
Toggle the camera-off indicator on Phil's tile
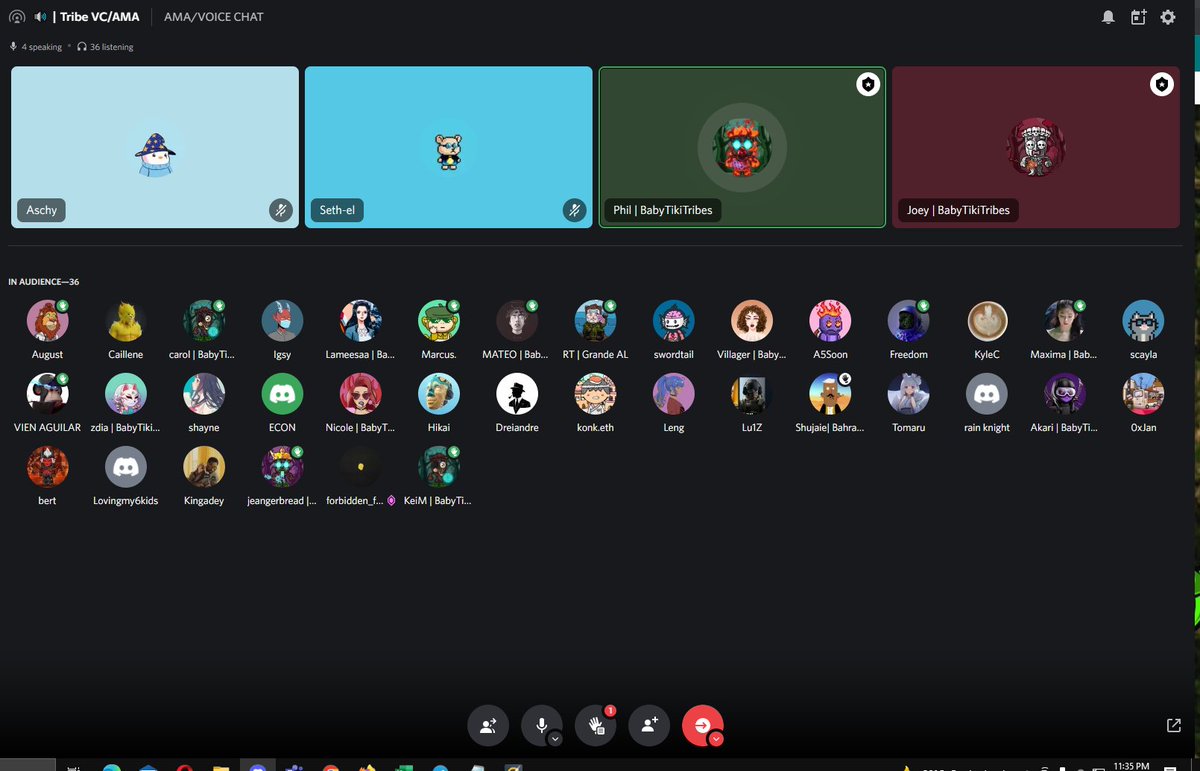pos(867,85)
